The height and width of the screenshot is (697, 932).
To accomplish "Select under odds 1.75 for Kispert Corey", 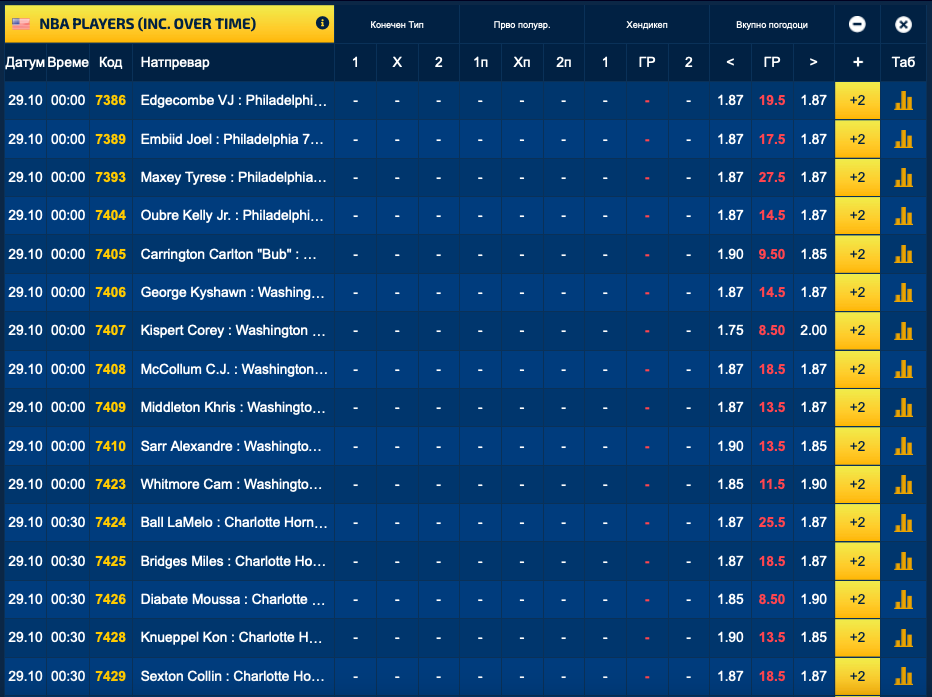I will pyautogui.click(x=730, y=330).
